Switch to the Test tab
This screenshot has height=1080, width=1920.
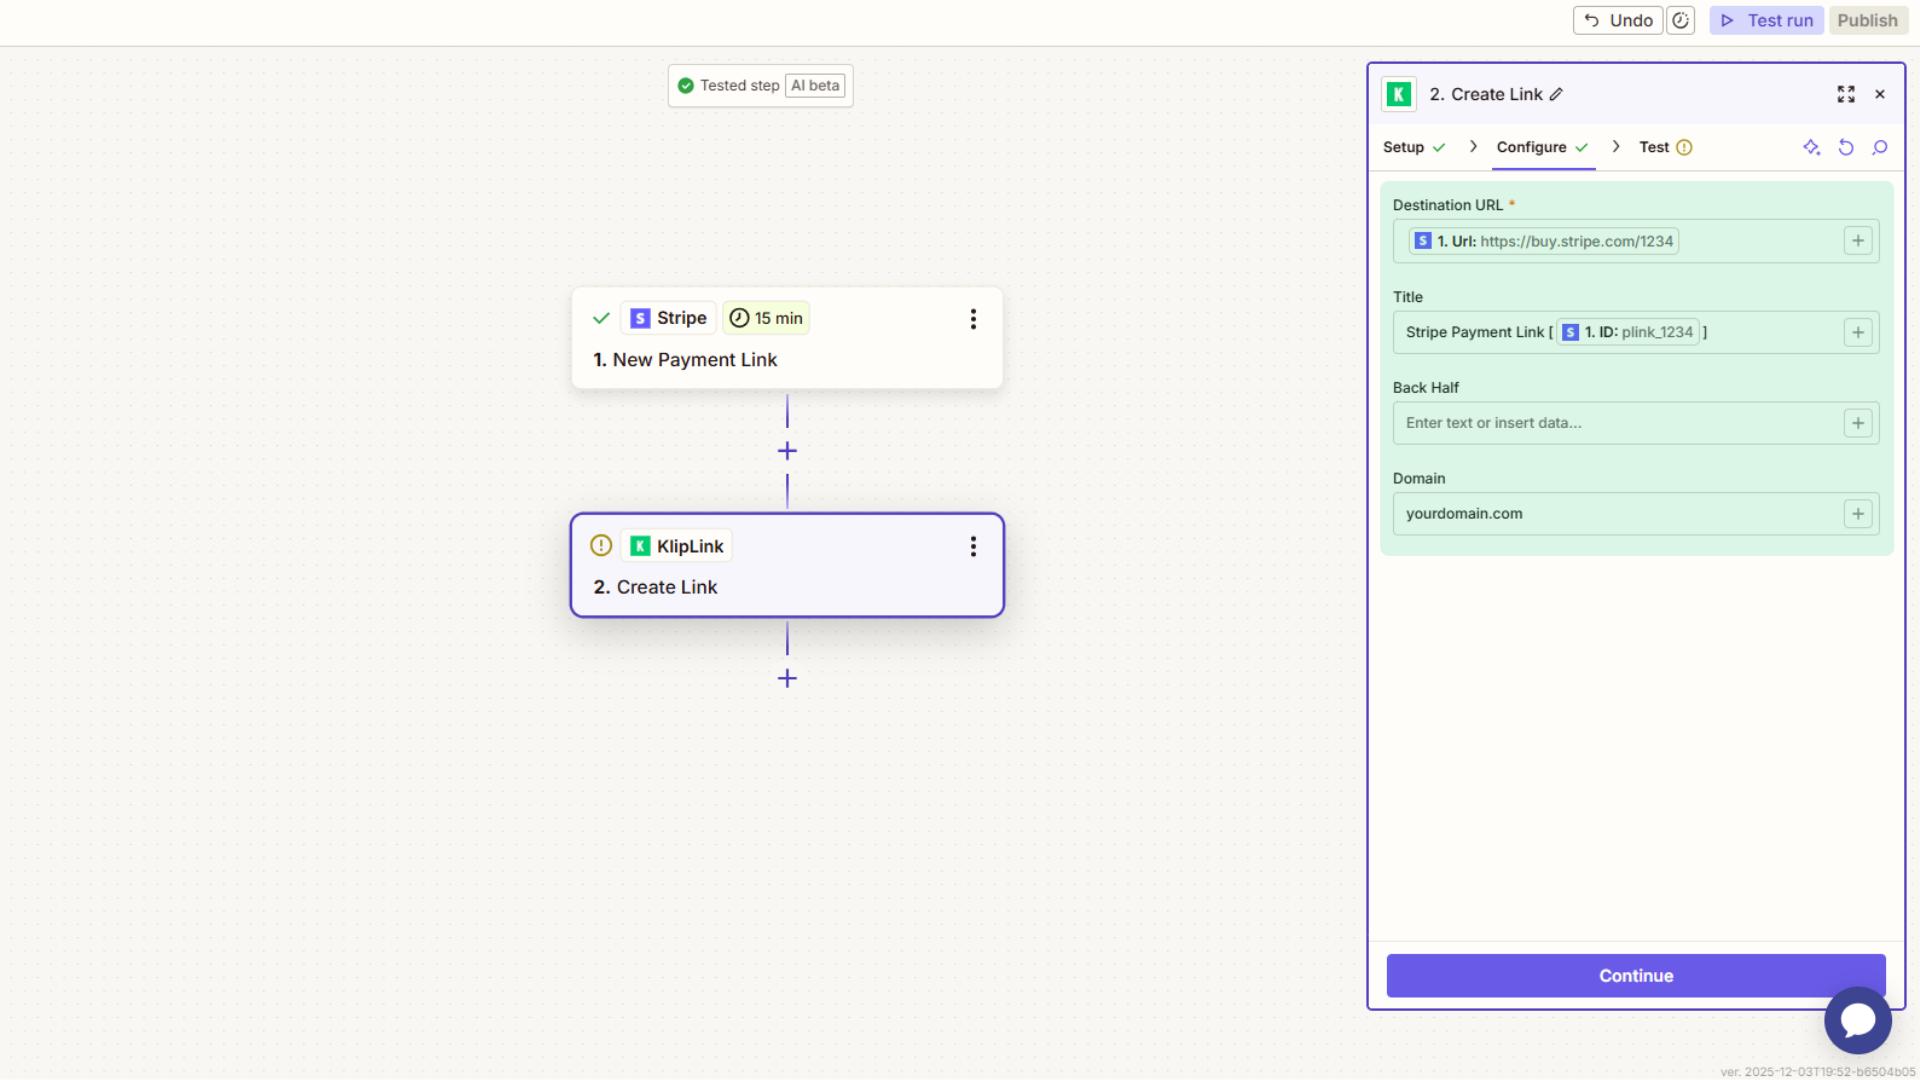coord(1655,147)
